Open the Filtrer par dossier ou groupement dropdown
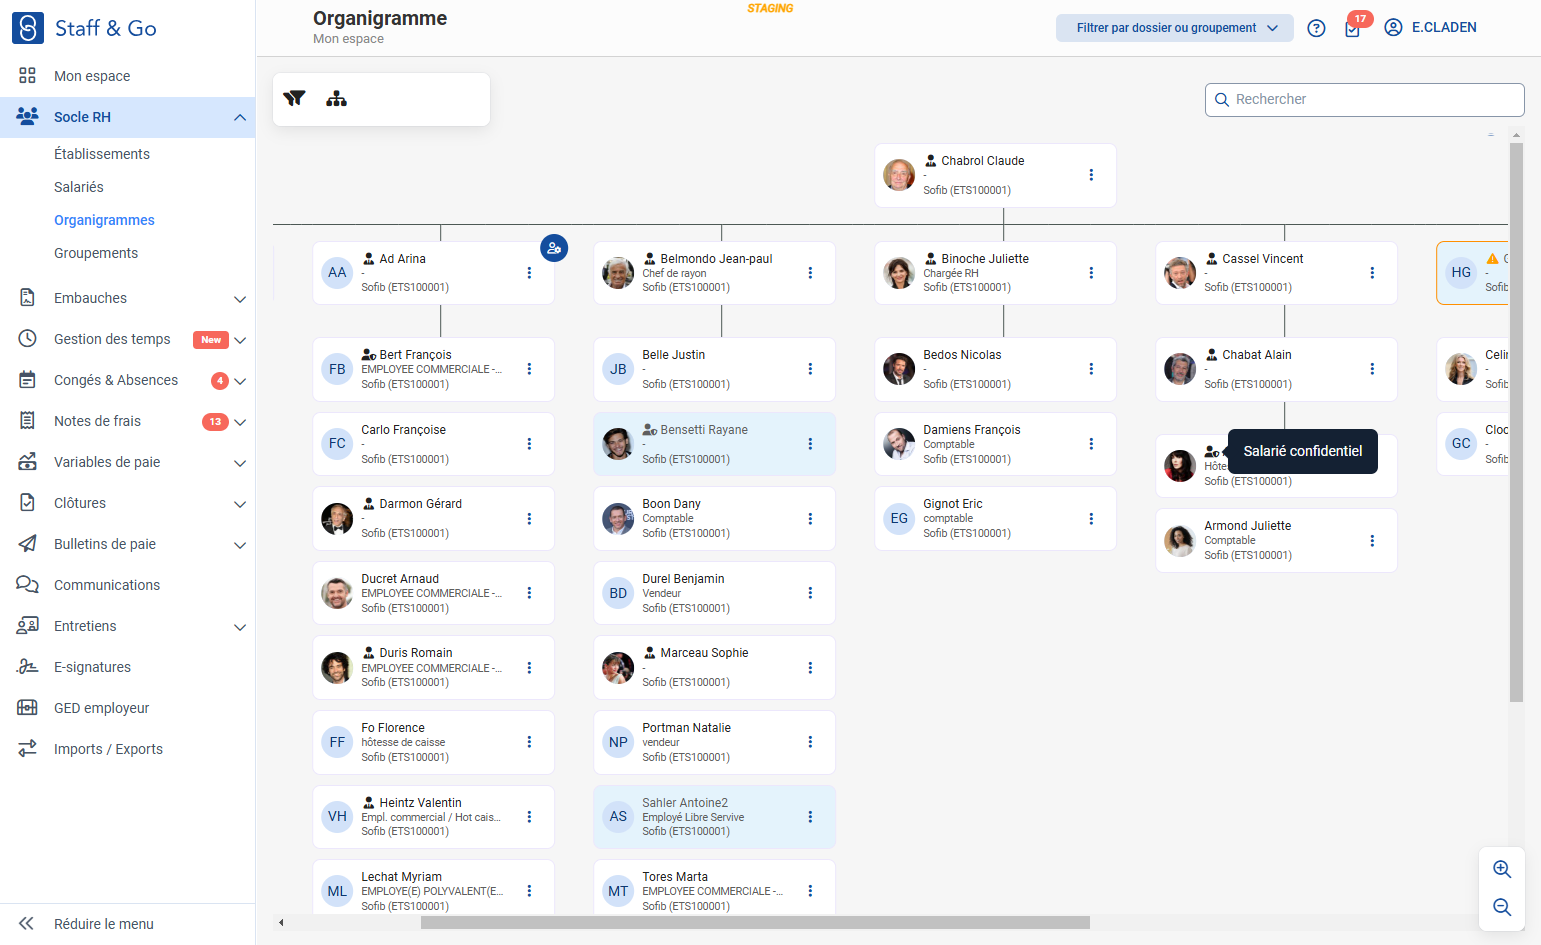Image resolution: width=1541 pixels, height=945 pixels. (1175, 28)
